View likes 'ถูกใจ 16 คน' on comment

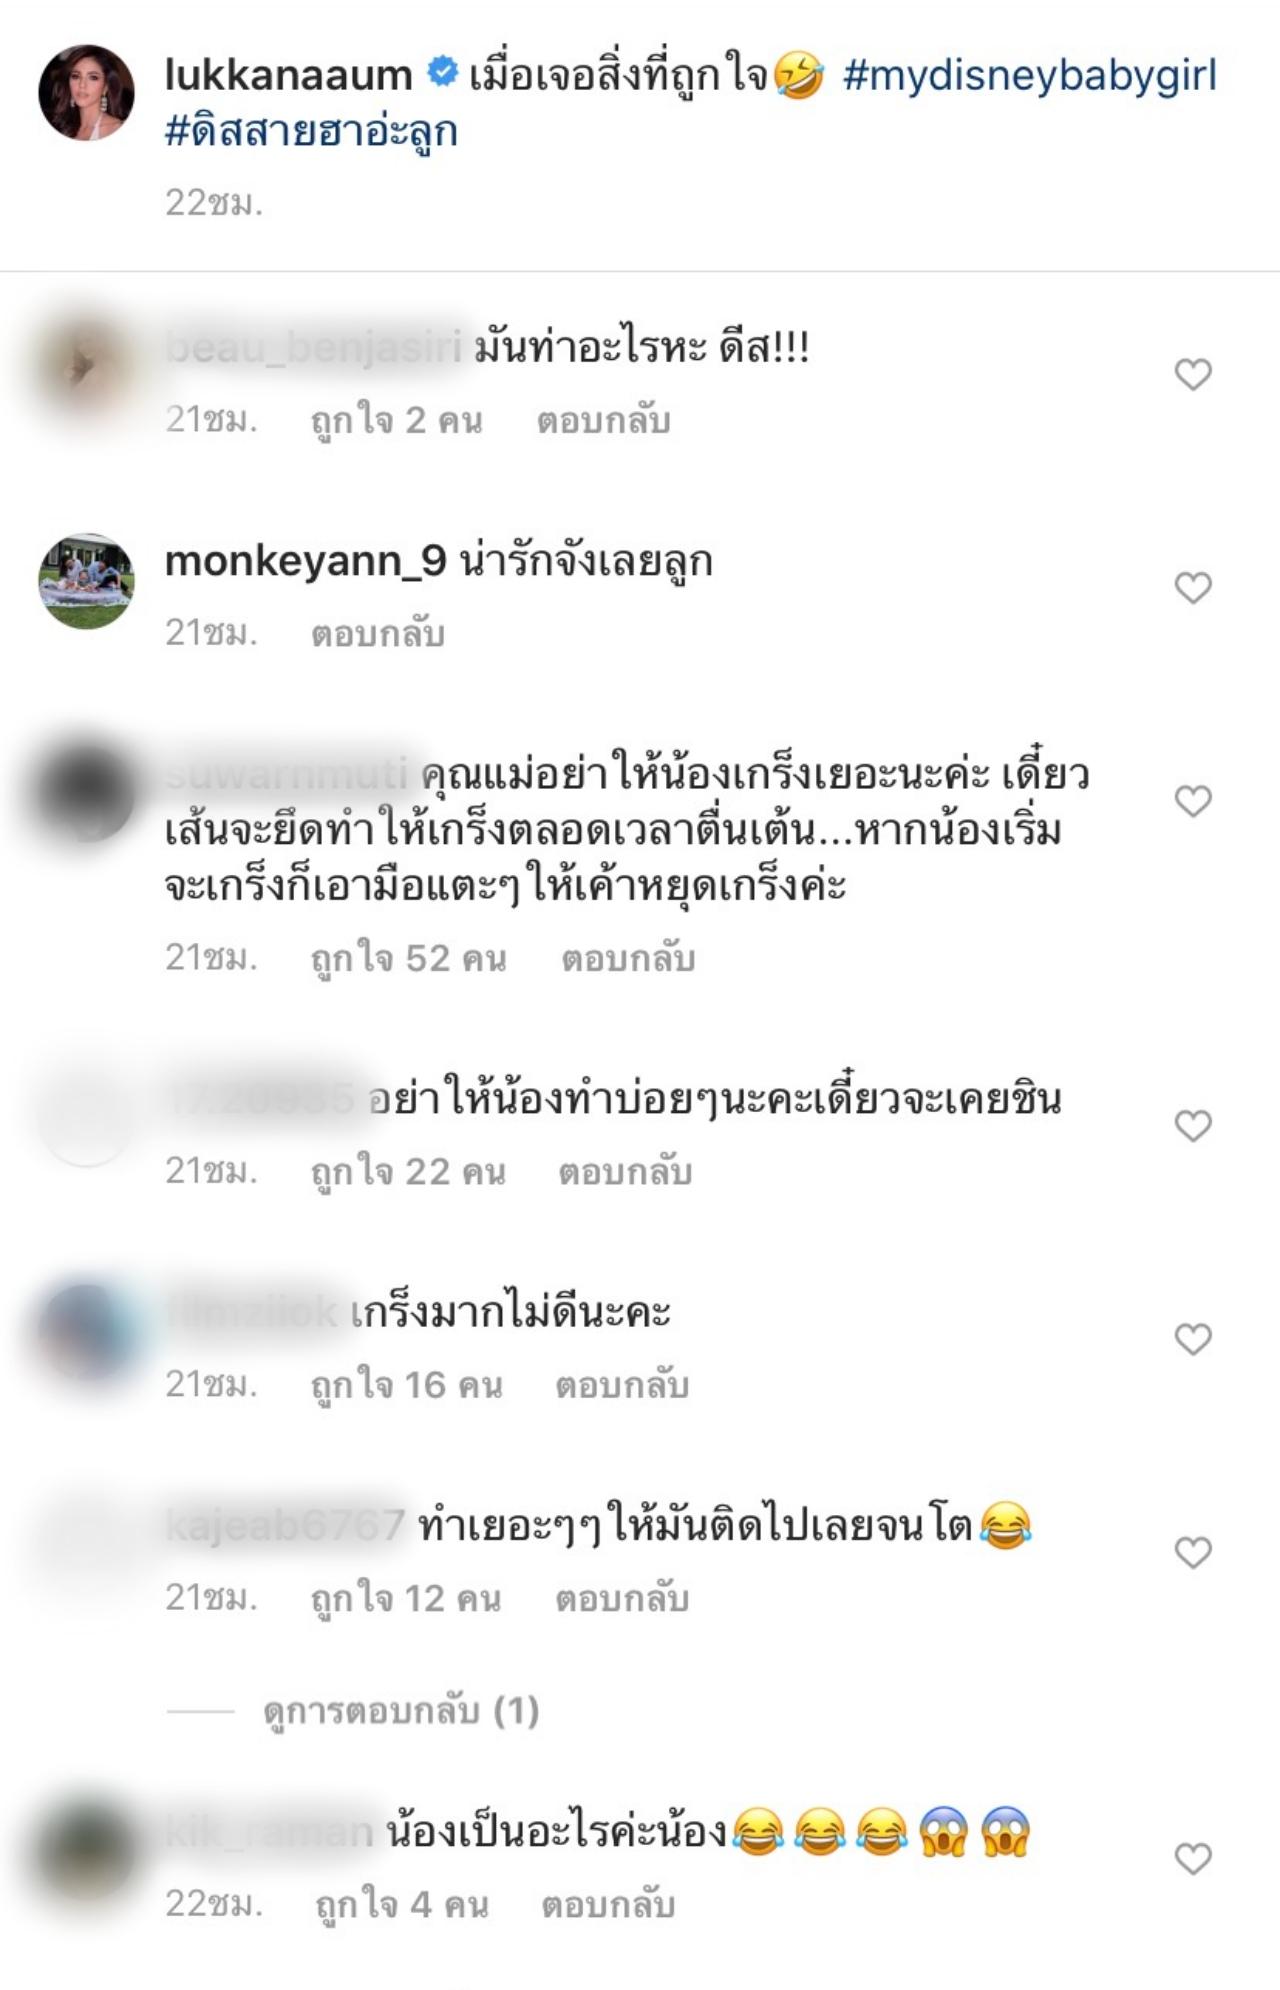tap(406, 1385)
